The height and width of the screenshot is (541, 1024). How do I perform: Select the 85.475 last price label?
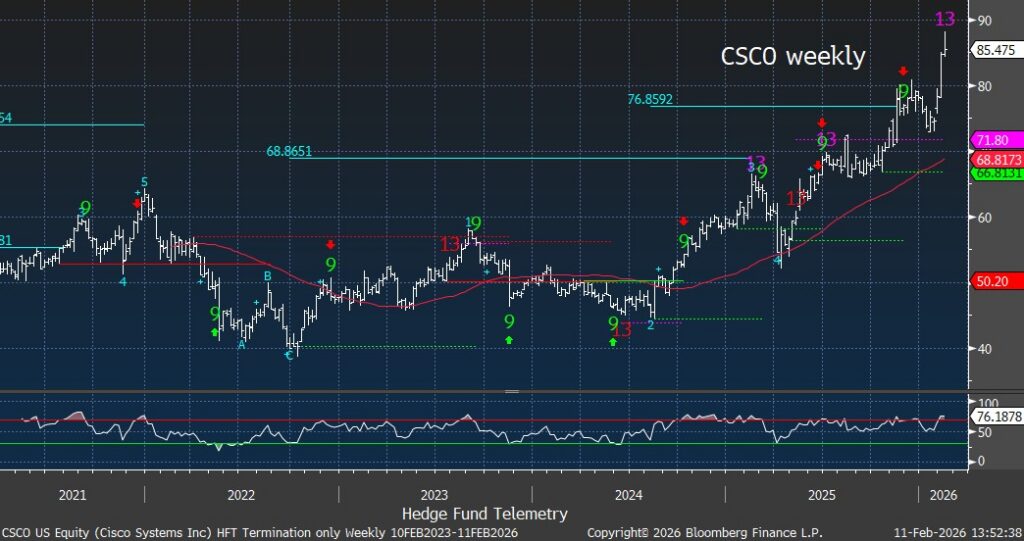(996, 49)
